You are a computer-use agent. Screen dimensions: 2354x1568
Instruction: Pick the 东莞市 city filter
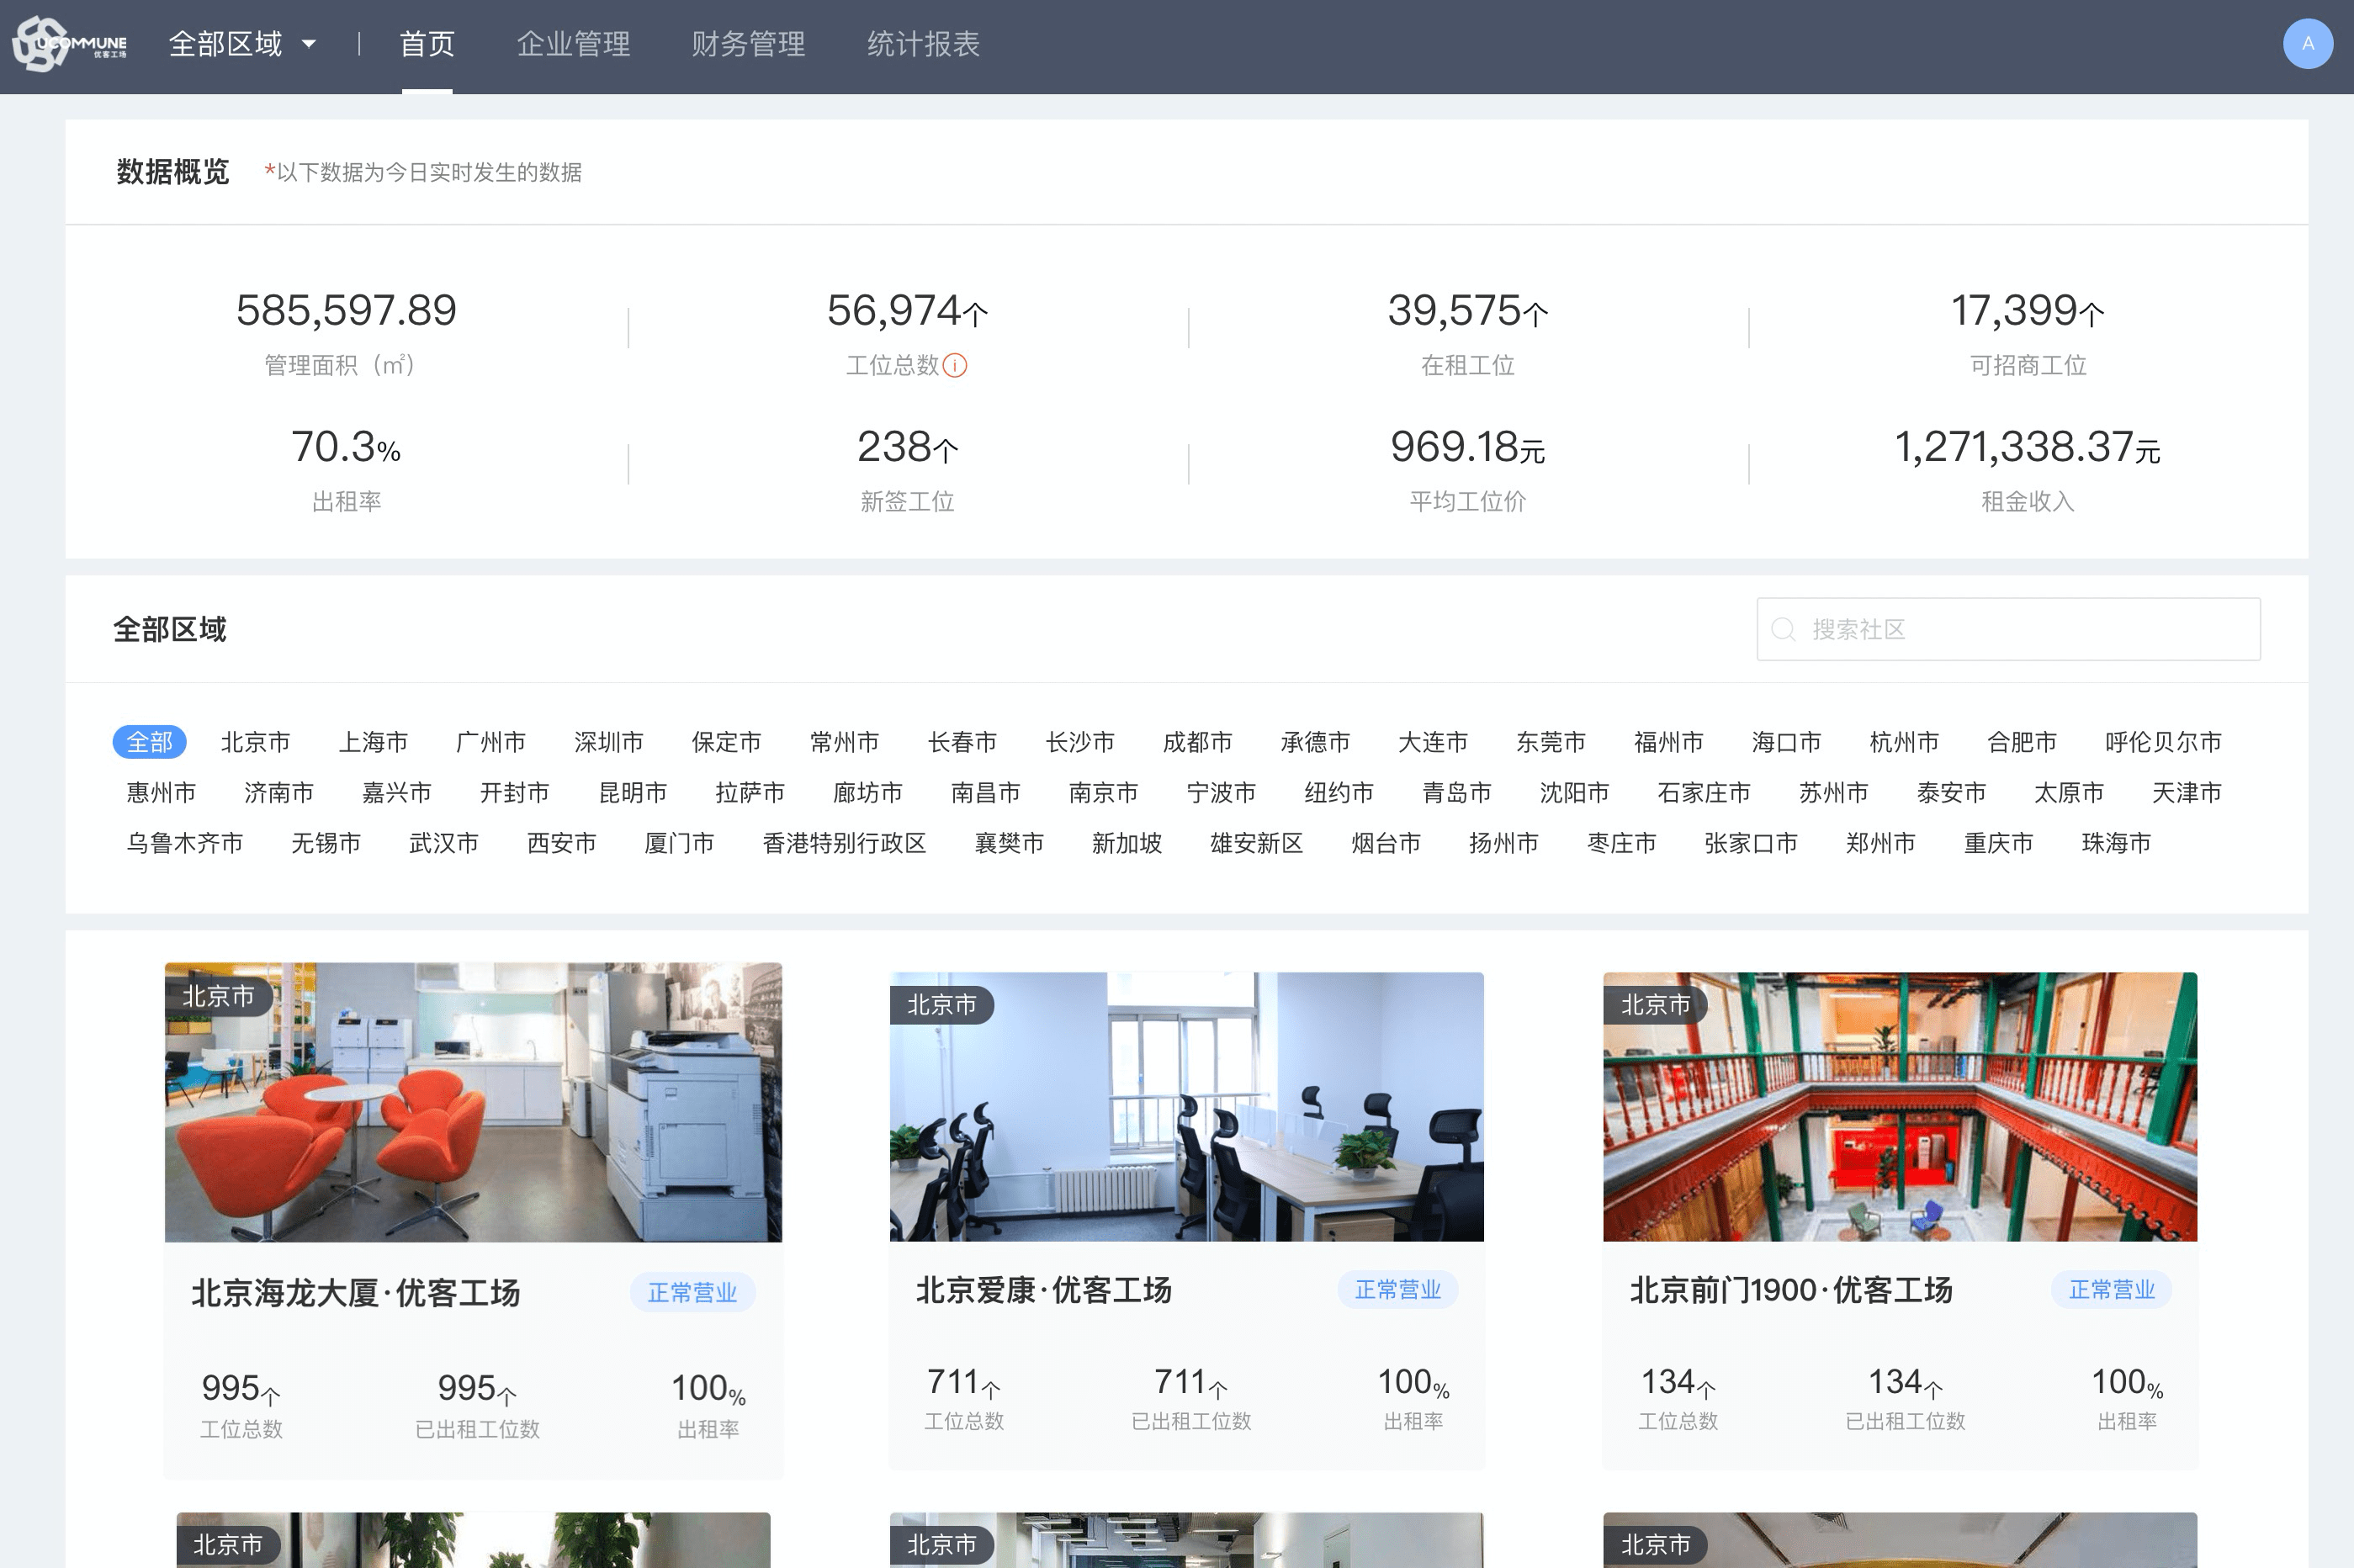point(1551,742)
